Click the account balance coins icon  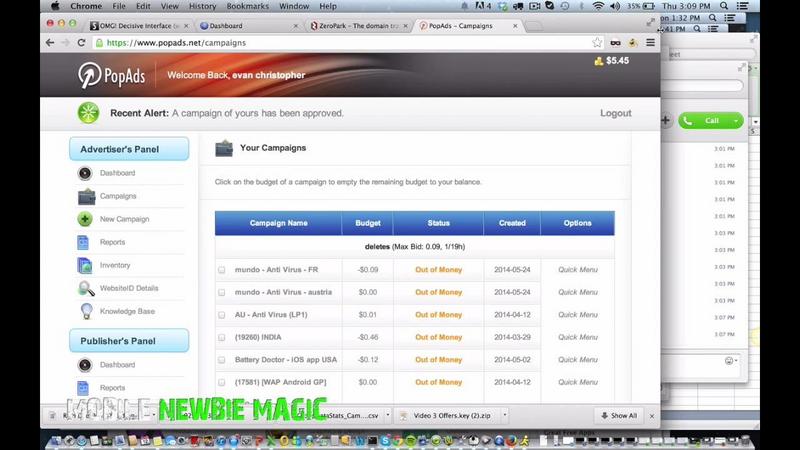tap(598, 61)
